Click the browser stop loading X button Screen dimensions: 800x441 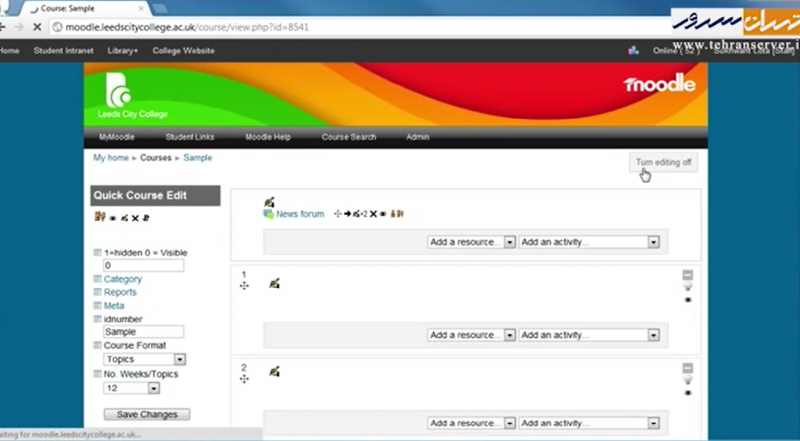pos(37,27)
